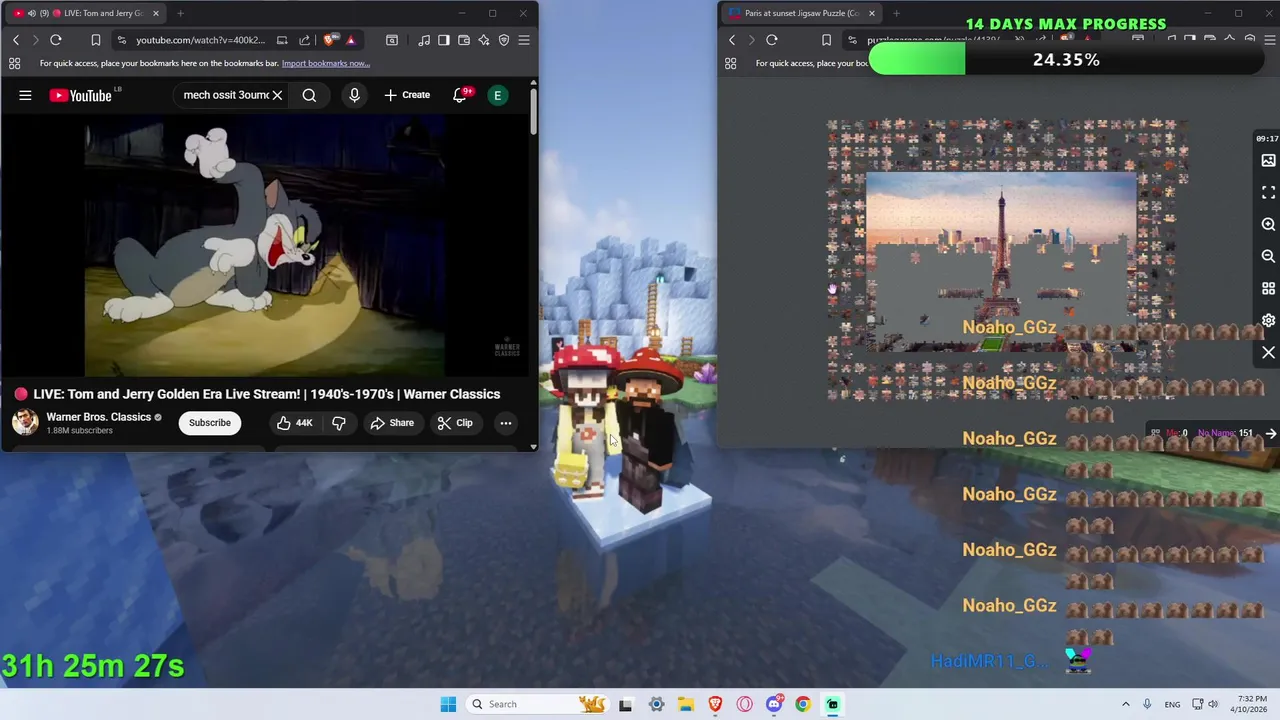Zoom in on the jigsaw puzzle

[x=1268, y=225]
